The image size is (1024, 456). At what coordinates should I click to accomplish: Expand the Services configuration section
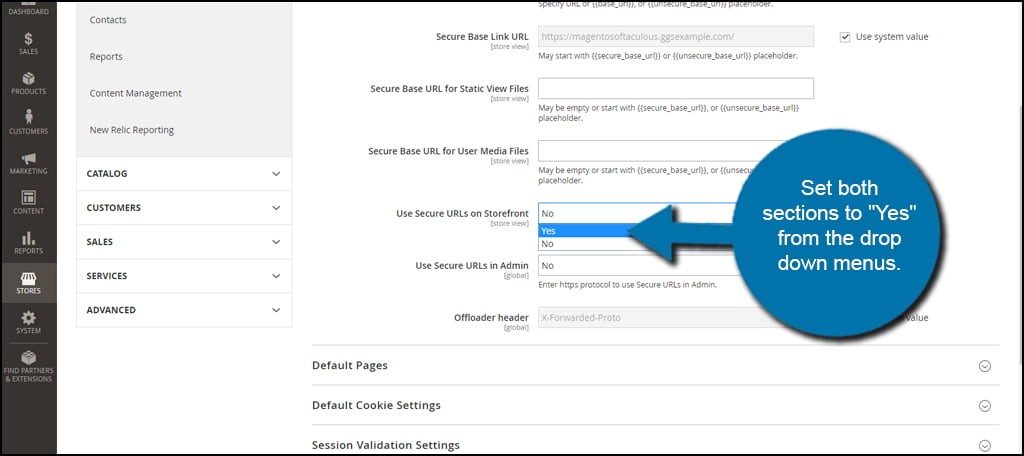pos(184,276)
